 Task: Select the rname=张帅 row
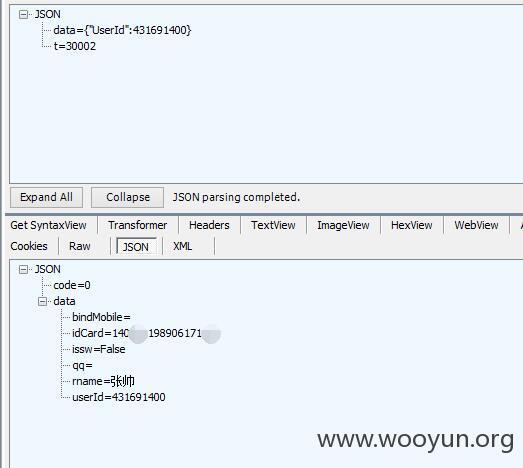(x=103, y=381)
